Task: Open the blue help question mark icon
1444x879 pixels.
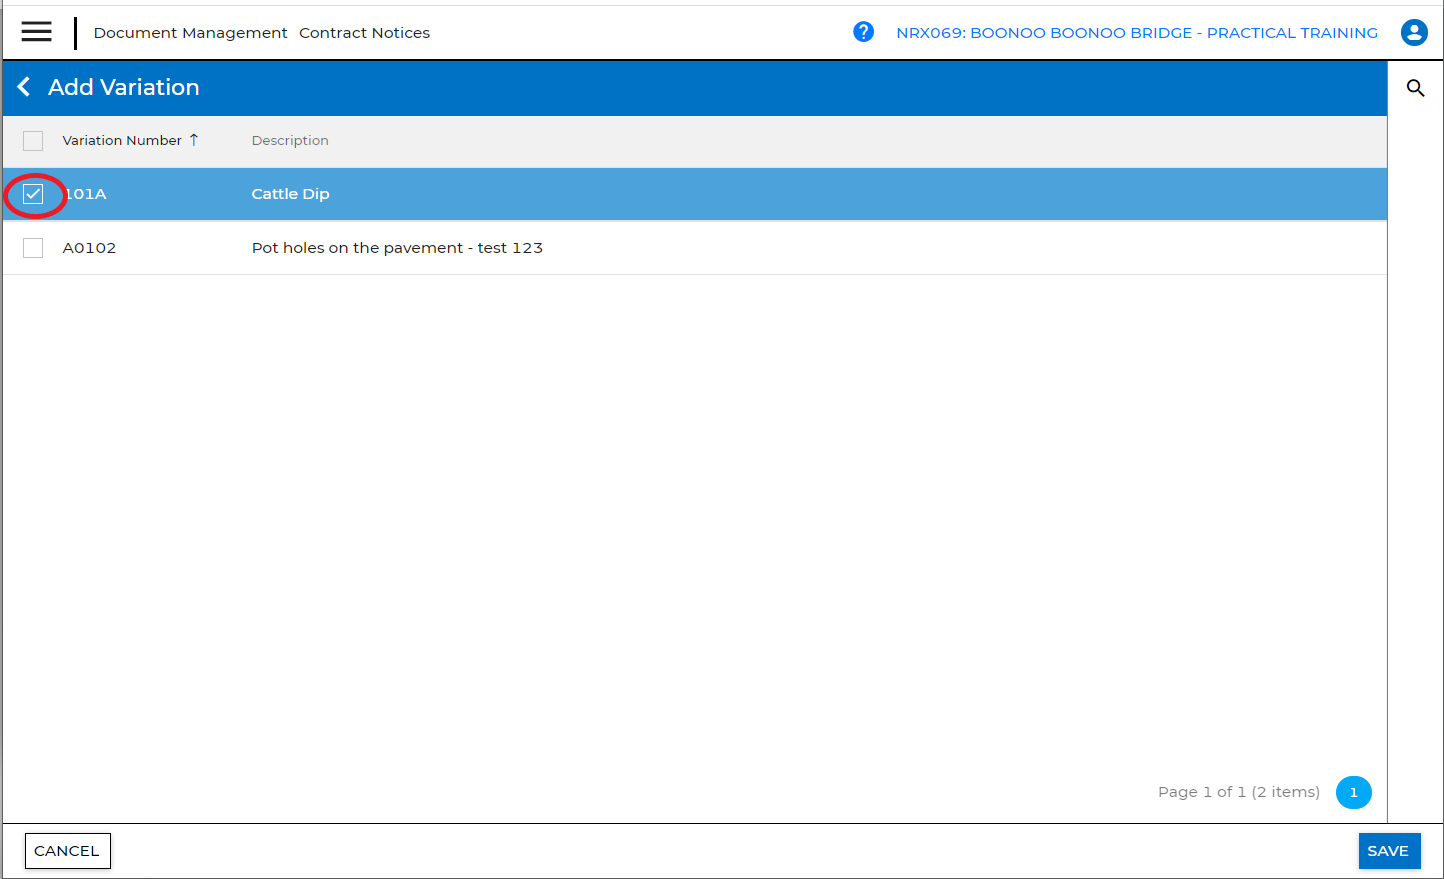Action: point(863,32)
